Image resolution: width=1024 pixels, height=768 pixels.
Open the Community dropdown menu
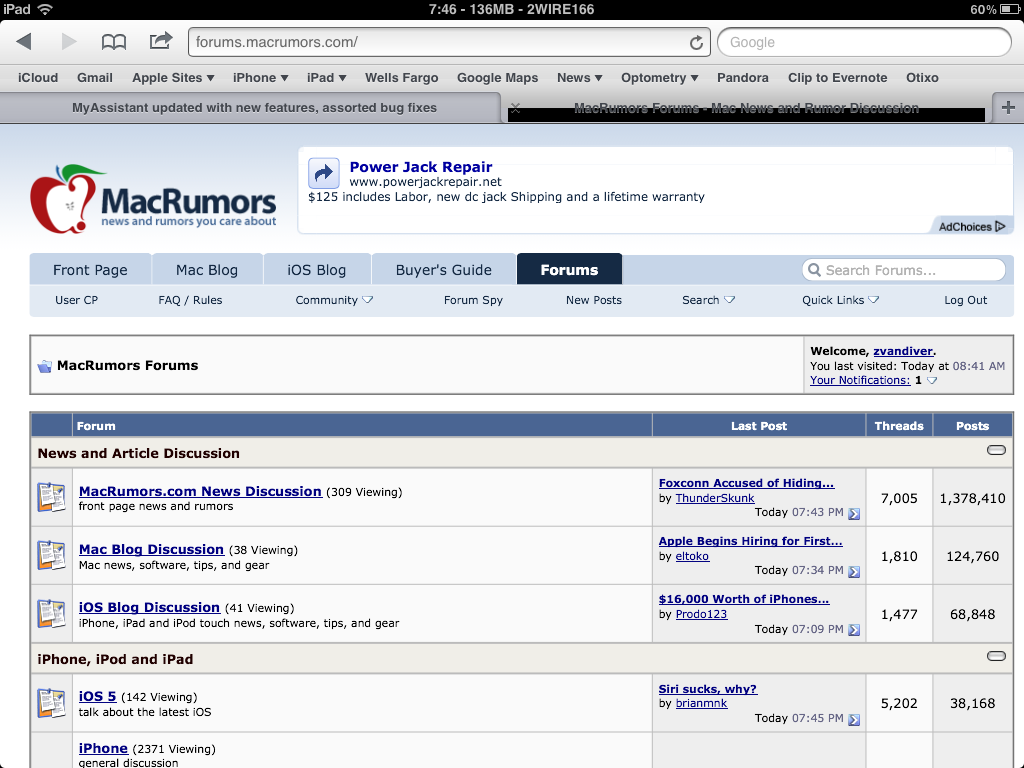(334, 300)
